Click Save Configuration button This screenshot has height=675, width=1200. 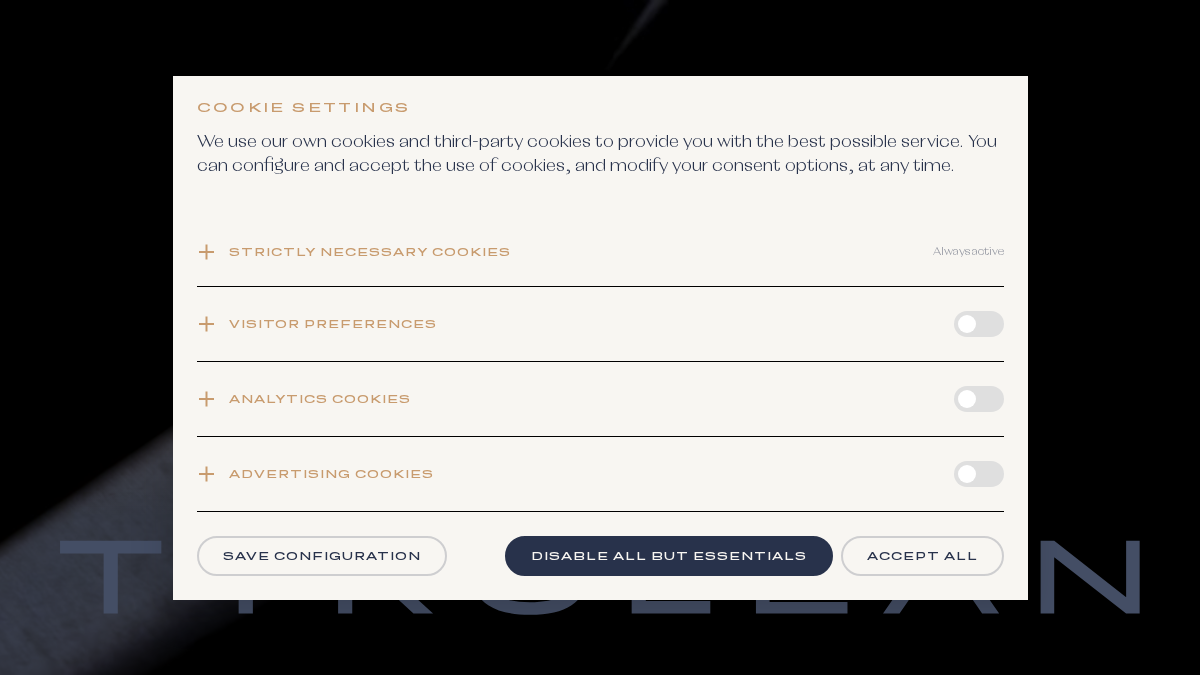322,556
